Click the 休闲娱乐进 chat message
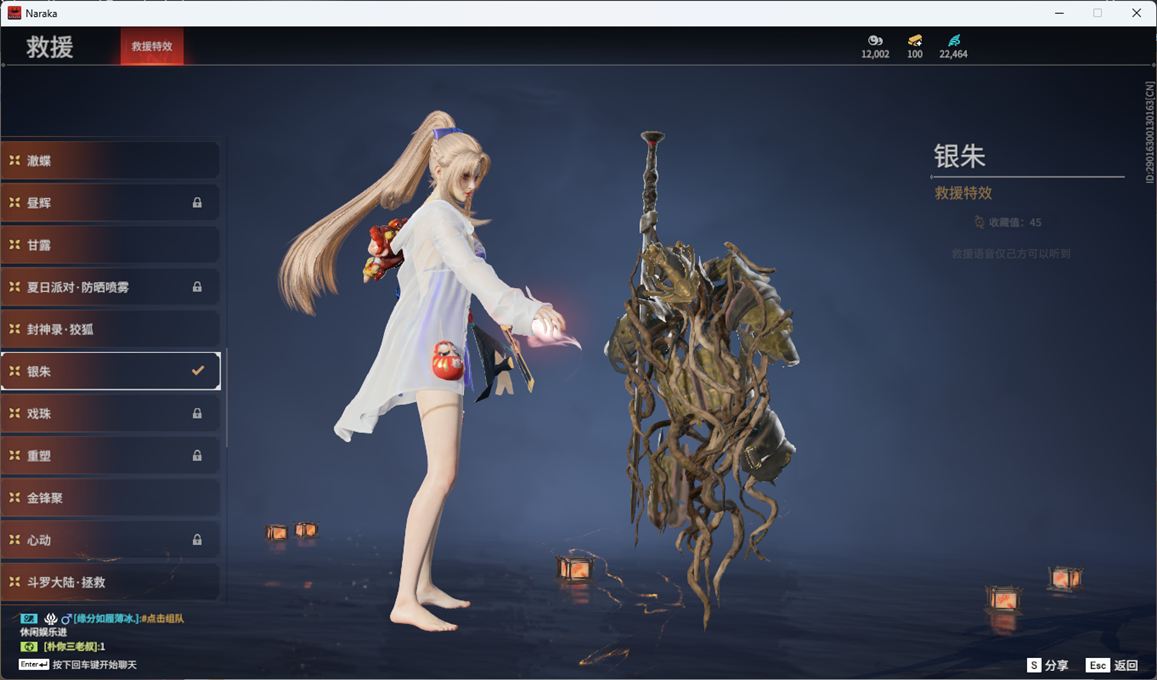The height and width of the screenshot is (680, 1157). pyautogui.click(x=44, y=632)
